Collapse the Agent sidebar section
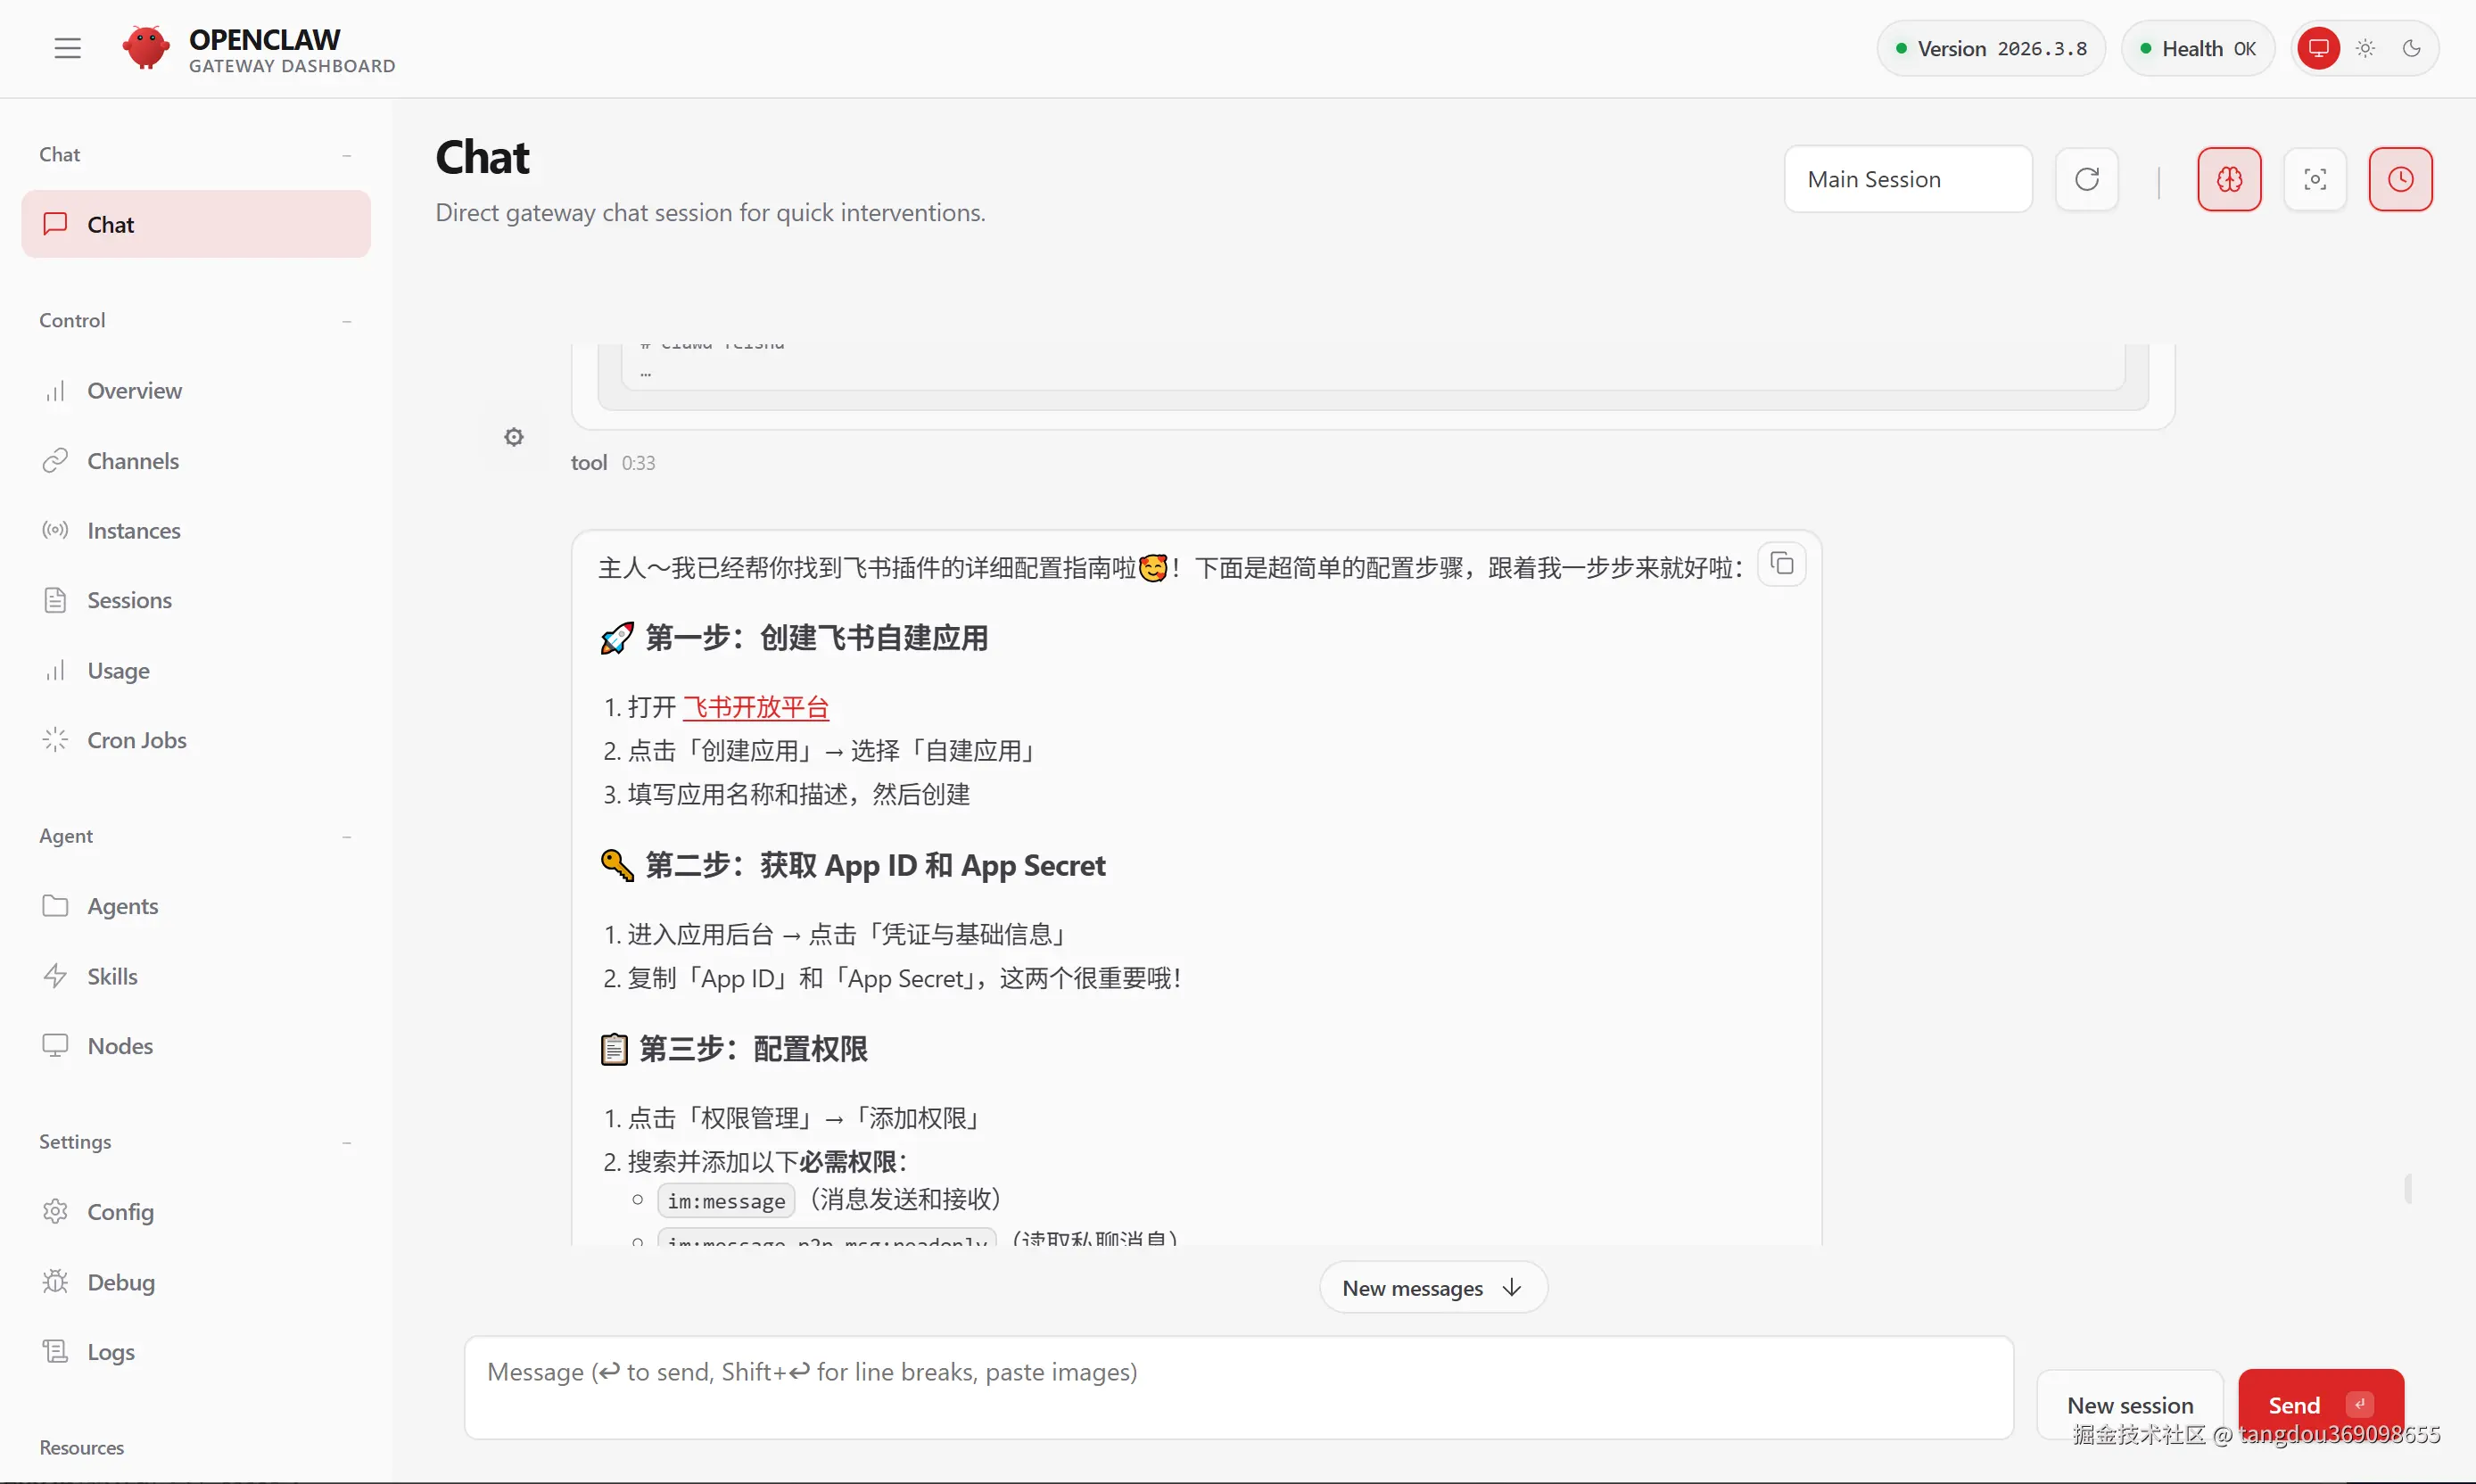Viewport: 2476px width, 1484px height. coord(346,837)
